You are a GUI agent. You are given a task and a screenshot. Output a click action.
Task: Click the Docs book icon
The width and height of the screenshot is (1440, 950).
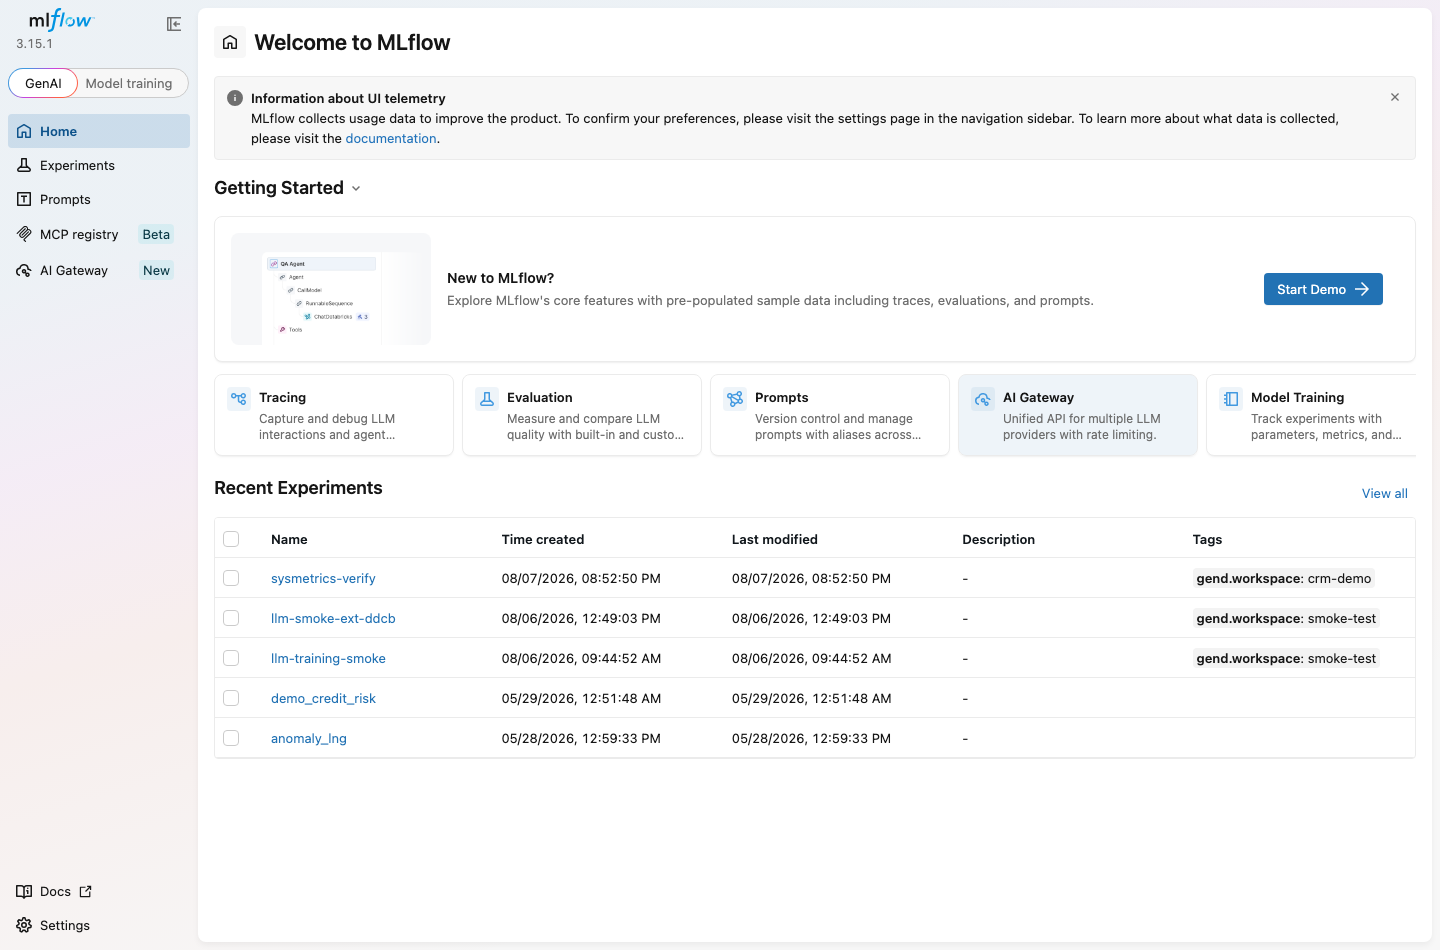tap(24, 891)
